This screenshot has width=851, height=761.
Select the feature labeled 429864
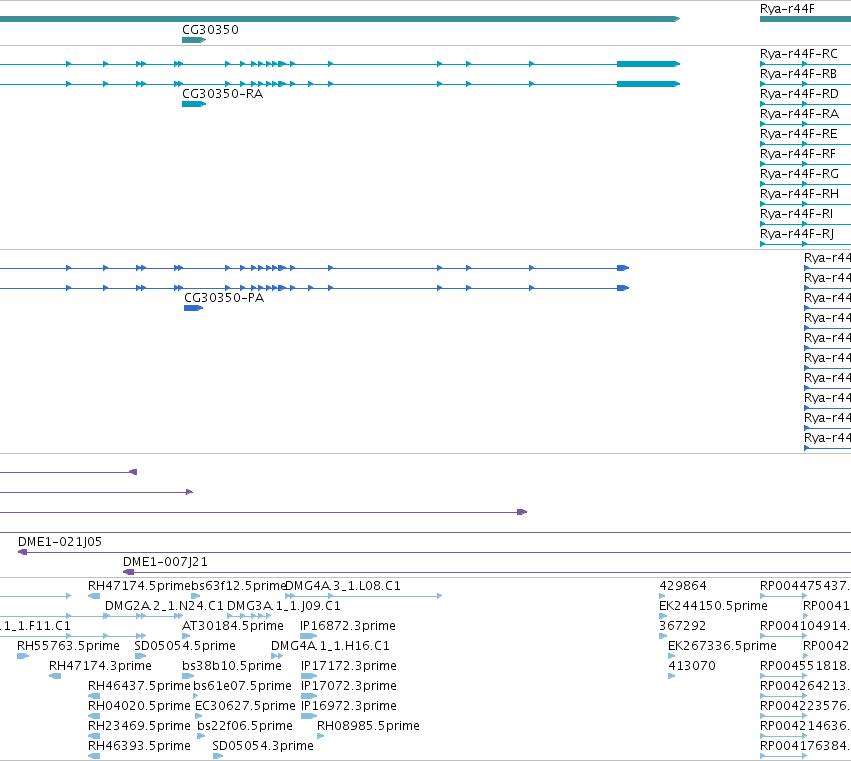pyautogui.click(x=683, y=586)
